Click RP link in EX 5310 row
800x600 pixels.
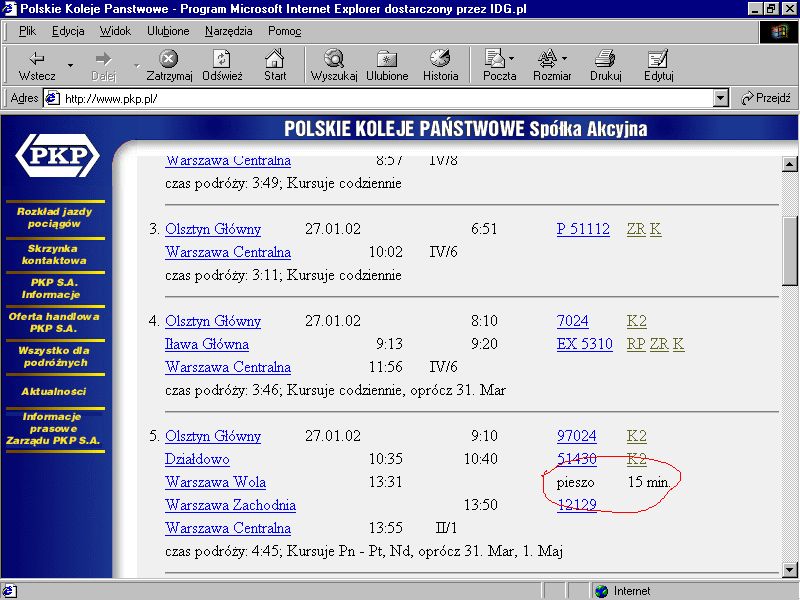pyautogui.click(x=636, y=344)
